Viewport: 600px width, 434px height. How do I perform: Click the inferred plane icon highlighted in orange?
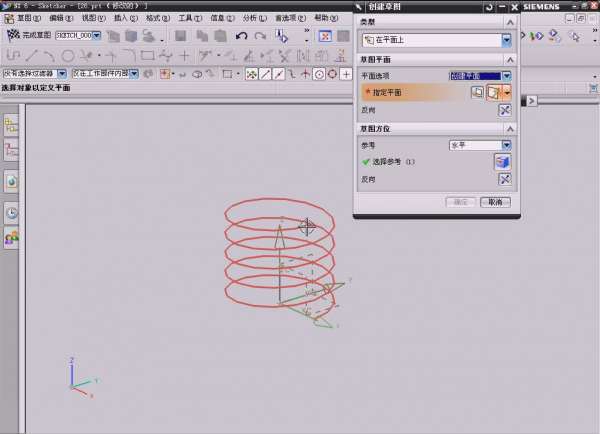(x=494, y=93)
